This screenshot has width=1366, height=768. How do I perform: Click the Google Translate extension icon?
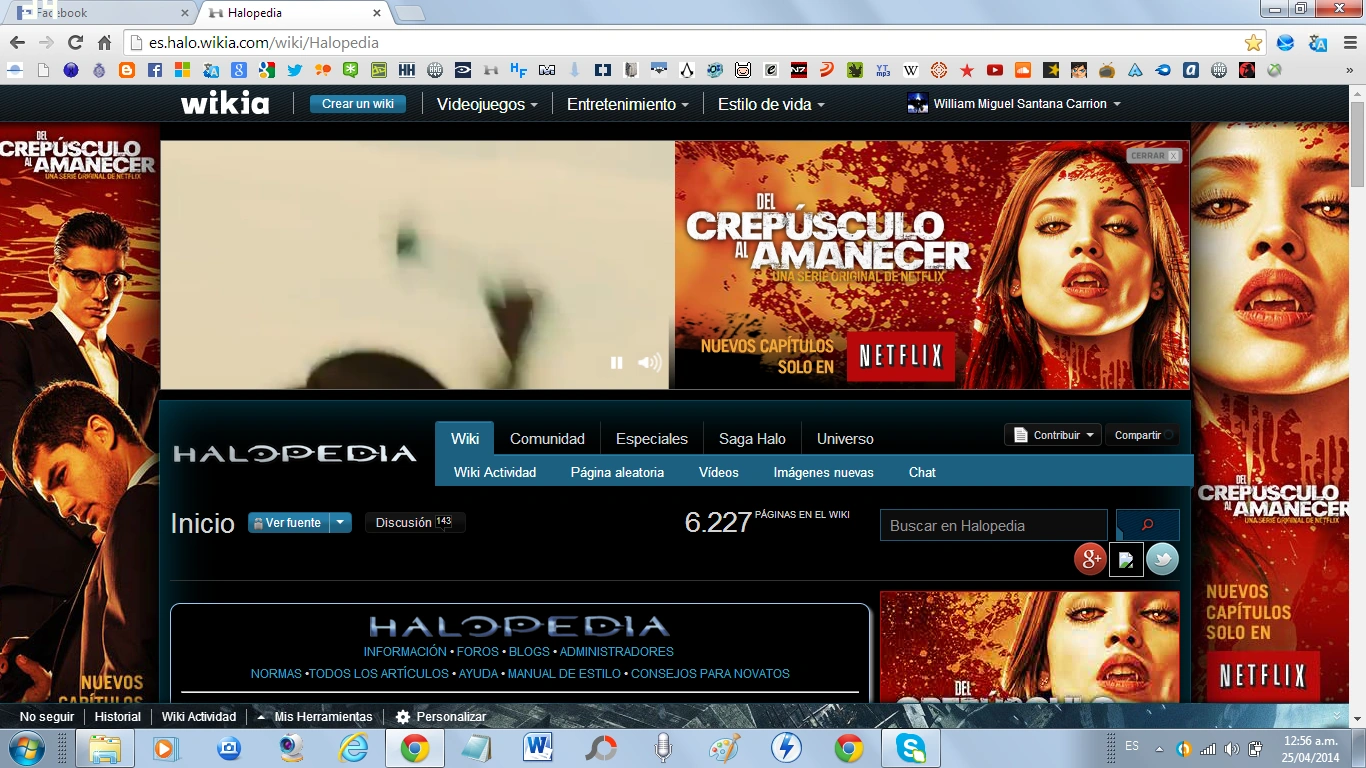tap(1318, 43)
